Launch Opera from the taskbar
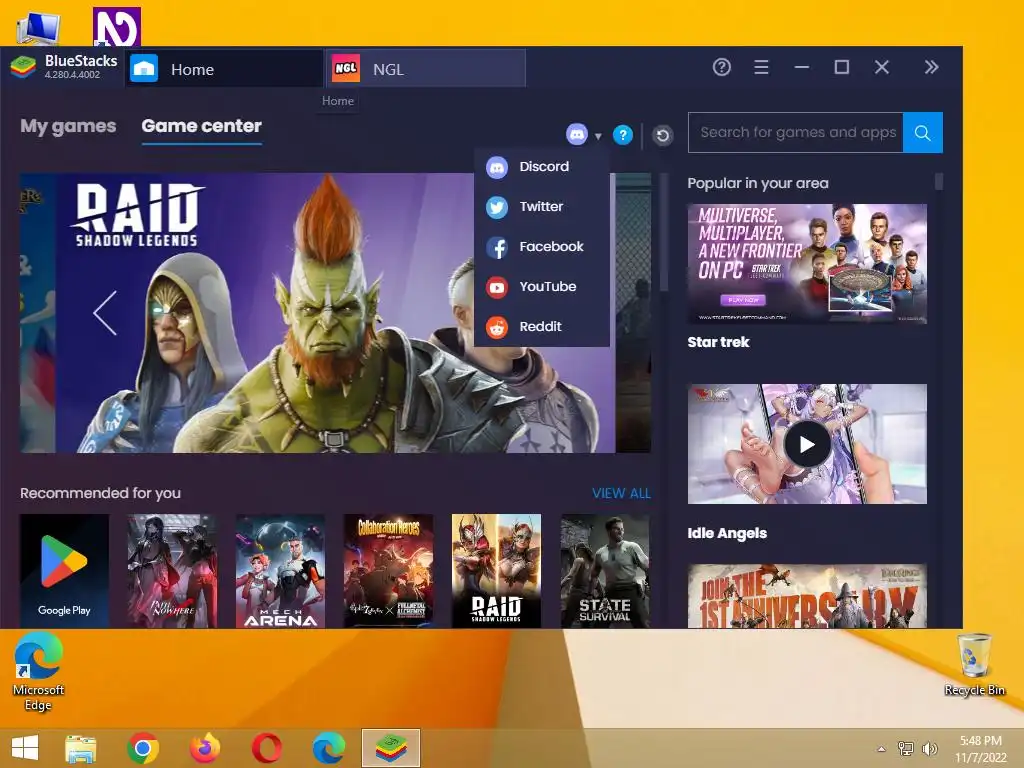1024x768 pixels. pos(266,748)
